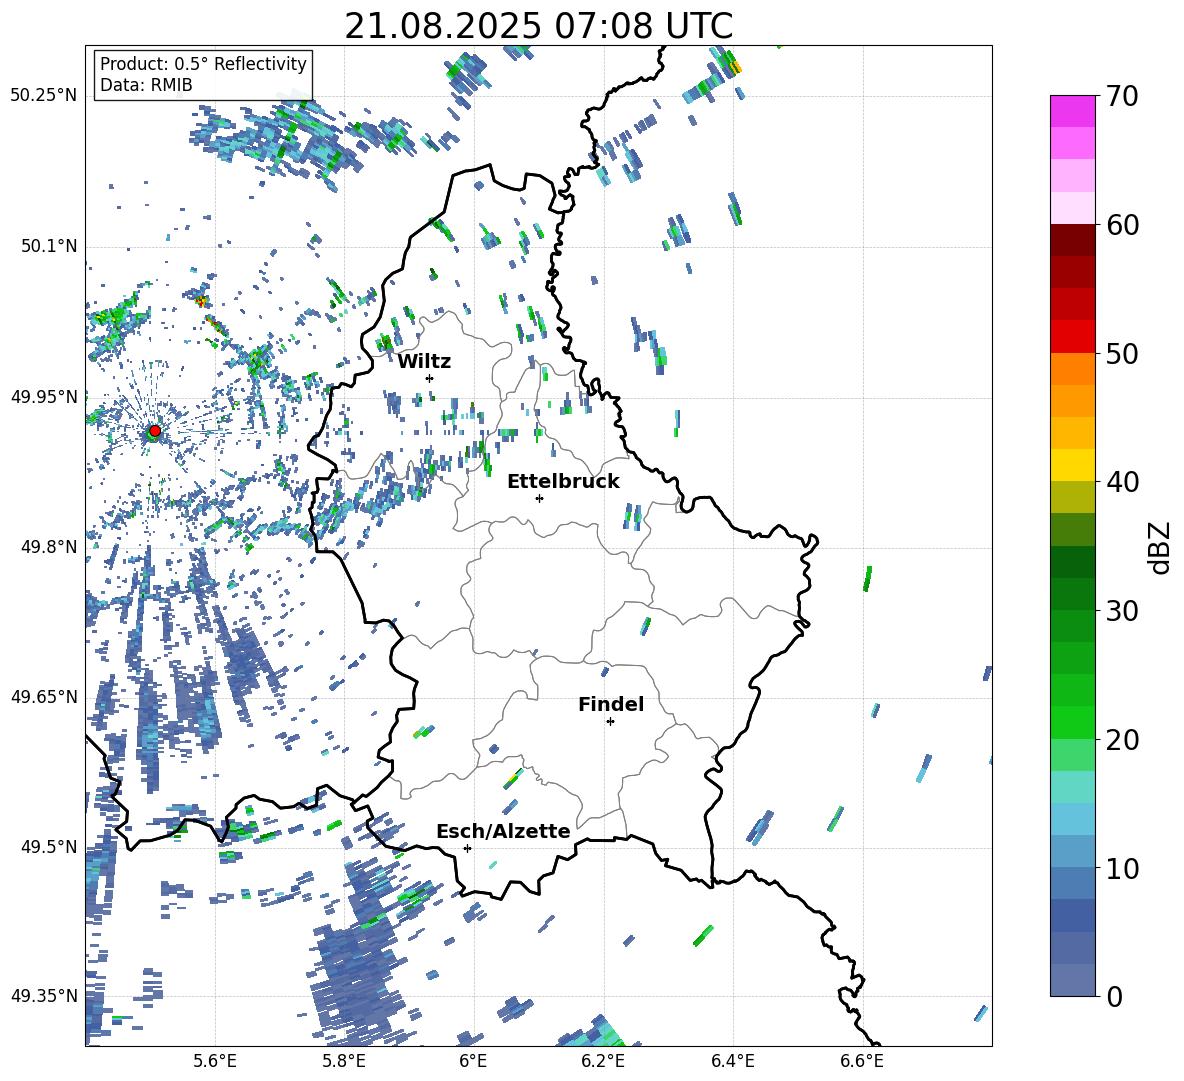The image size is (1184, 1081).
Task: Click the 49.35°N latitude label
Action: click(x=44, y=996)
